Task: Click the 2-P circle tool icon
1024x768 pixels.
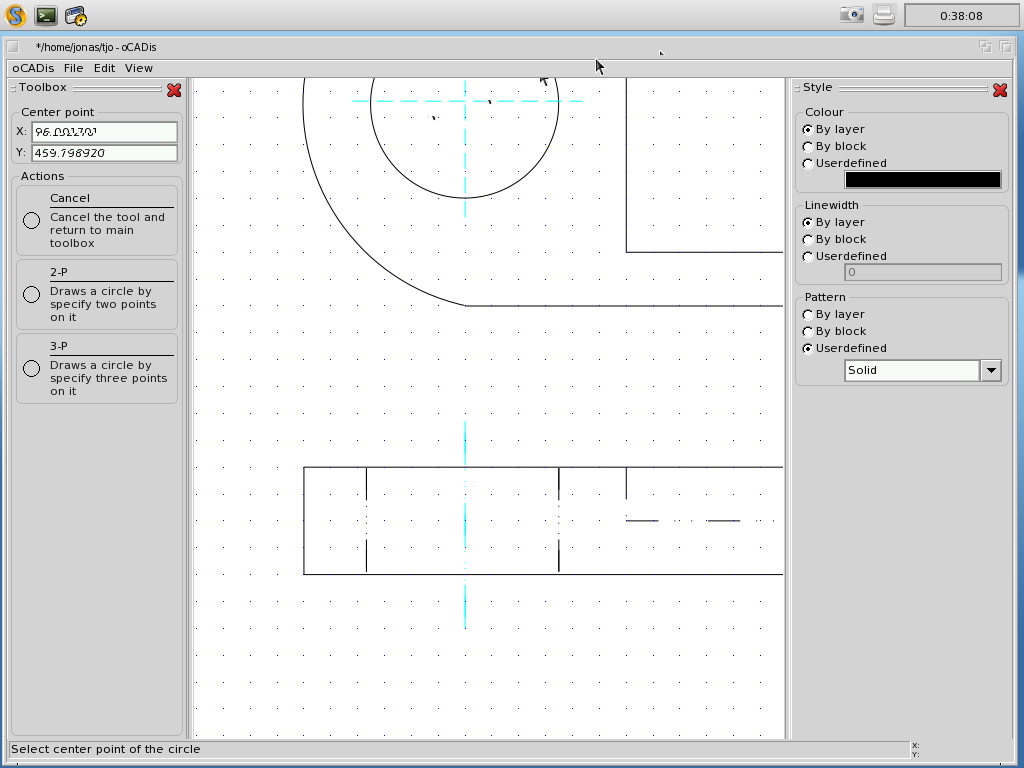Action: tap(31, 295)
